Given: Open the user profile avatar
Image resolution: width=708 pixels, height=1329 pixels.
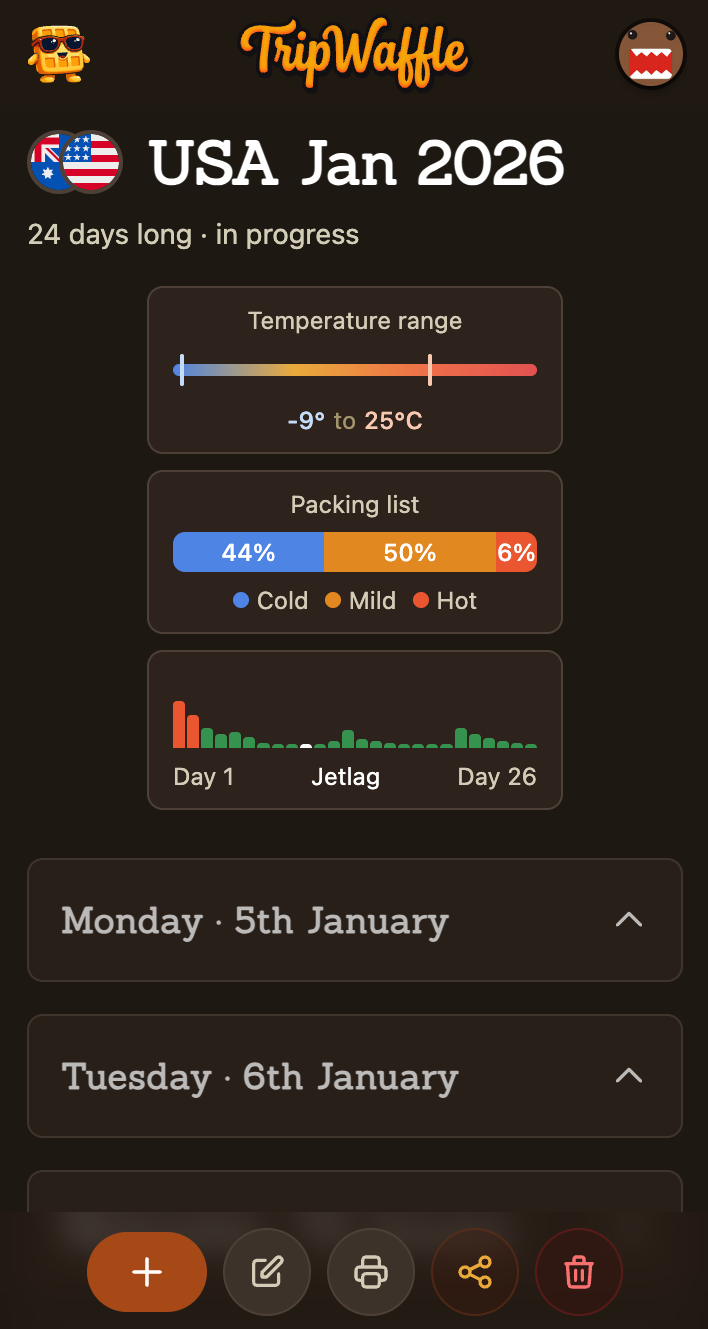Looking at the screenshot, I should [651, 54].
